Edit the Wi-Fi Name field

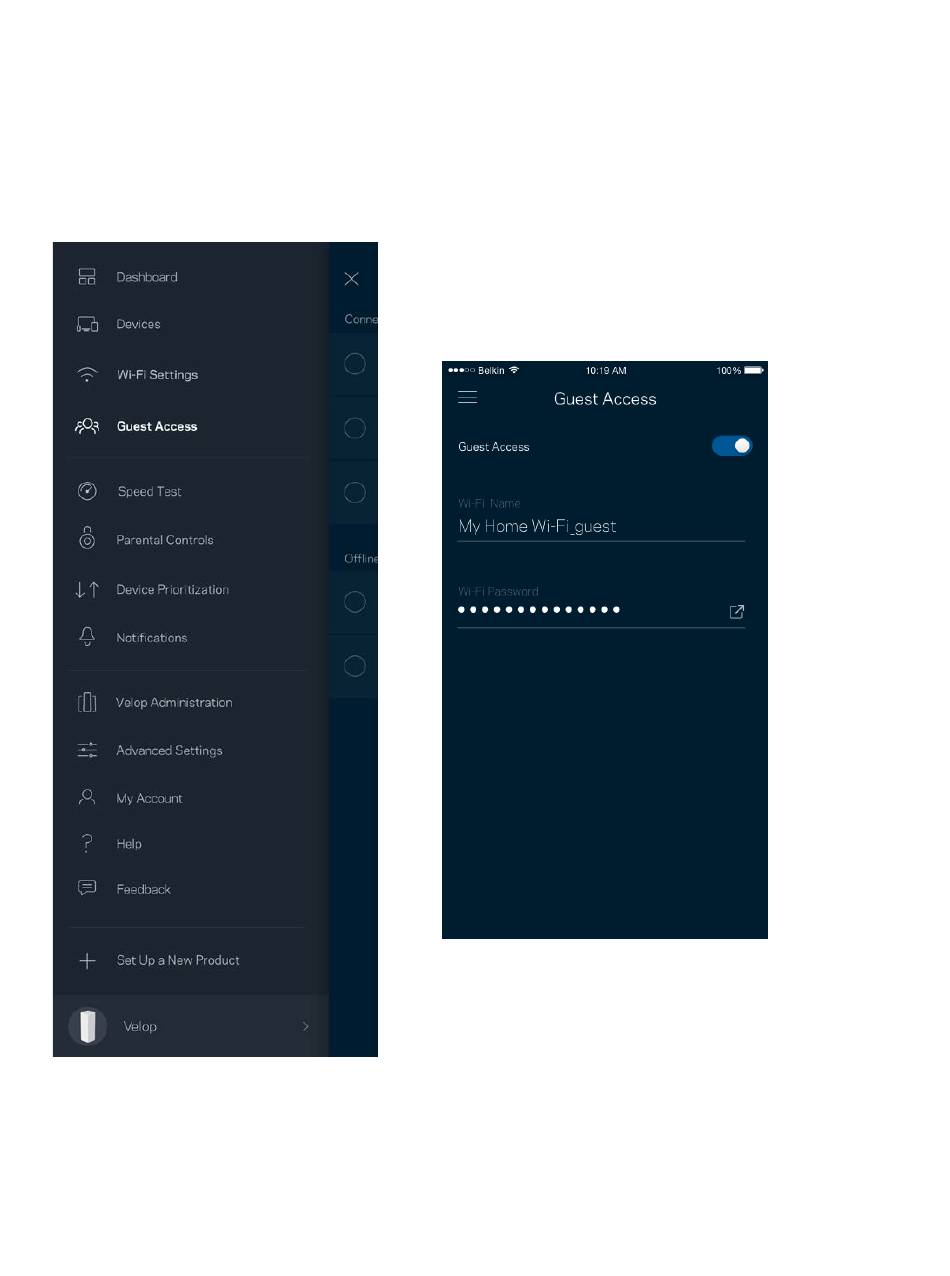(601, 526)
